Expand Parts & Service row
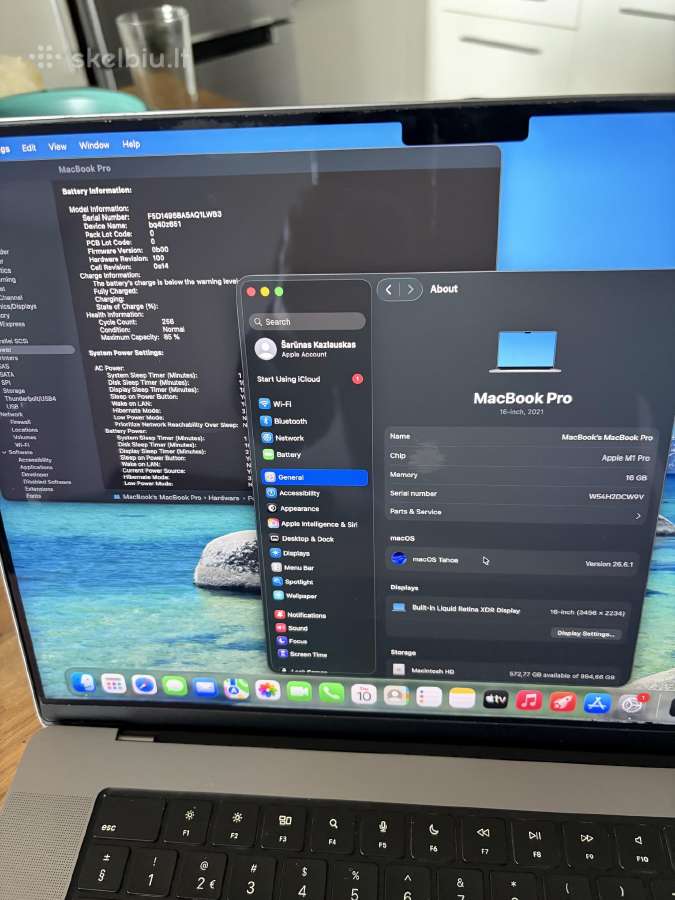This screenshot has width=675, height=900. tap(516, 513)
